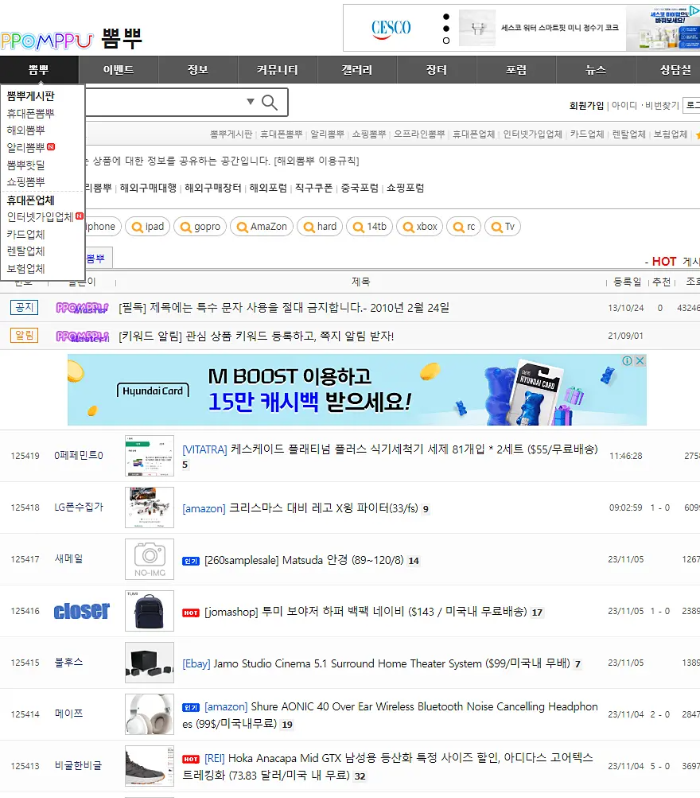Open the 포럼 menu tab
This screenshot has width=700, height=798.
point(516,70)
